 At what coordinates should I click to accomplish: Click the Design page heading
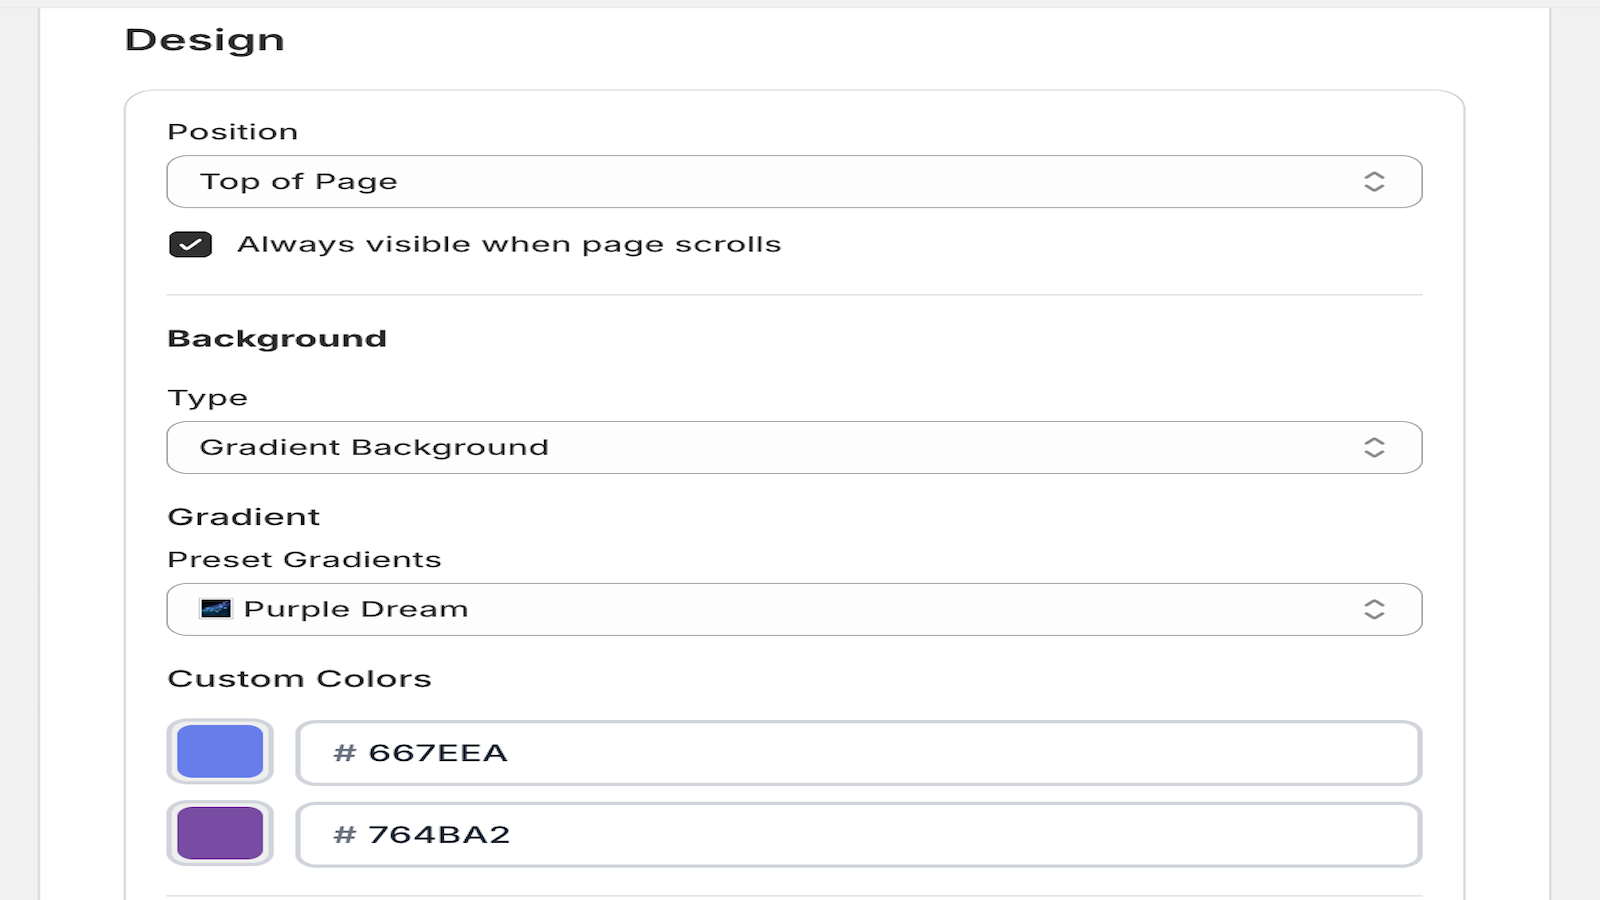[x=205, y=40]
